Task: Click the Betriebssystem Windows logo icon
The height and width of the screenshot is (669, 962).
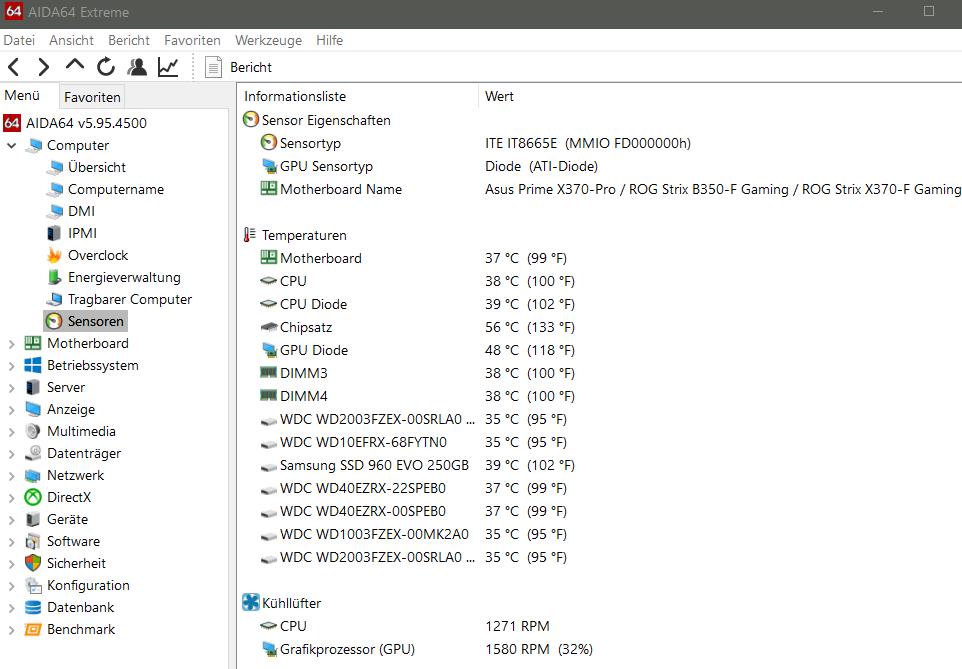Action: 33,365
